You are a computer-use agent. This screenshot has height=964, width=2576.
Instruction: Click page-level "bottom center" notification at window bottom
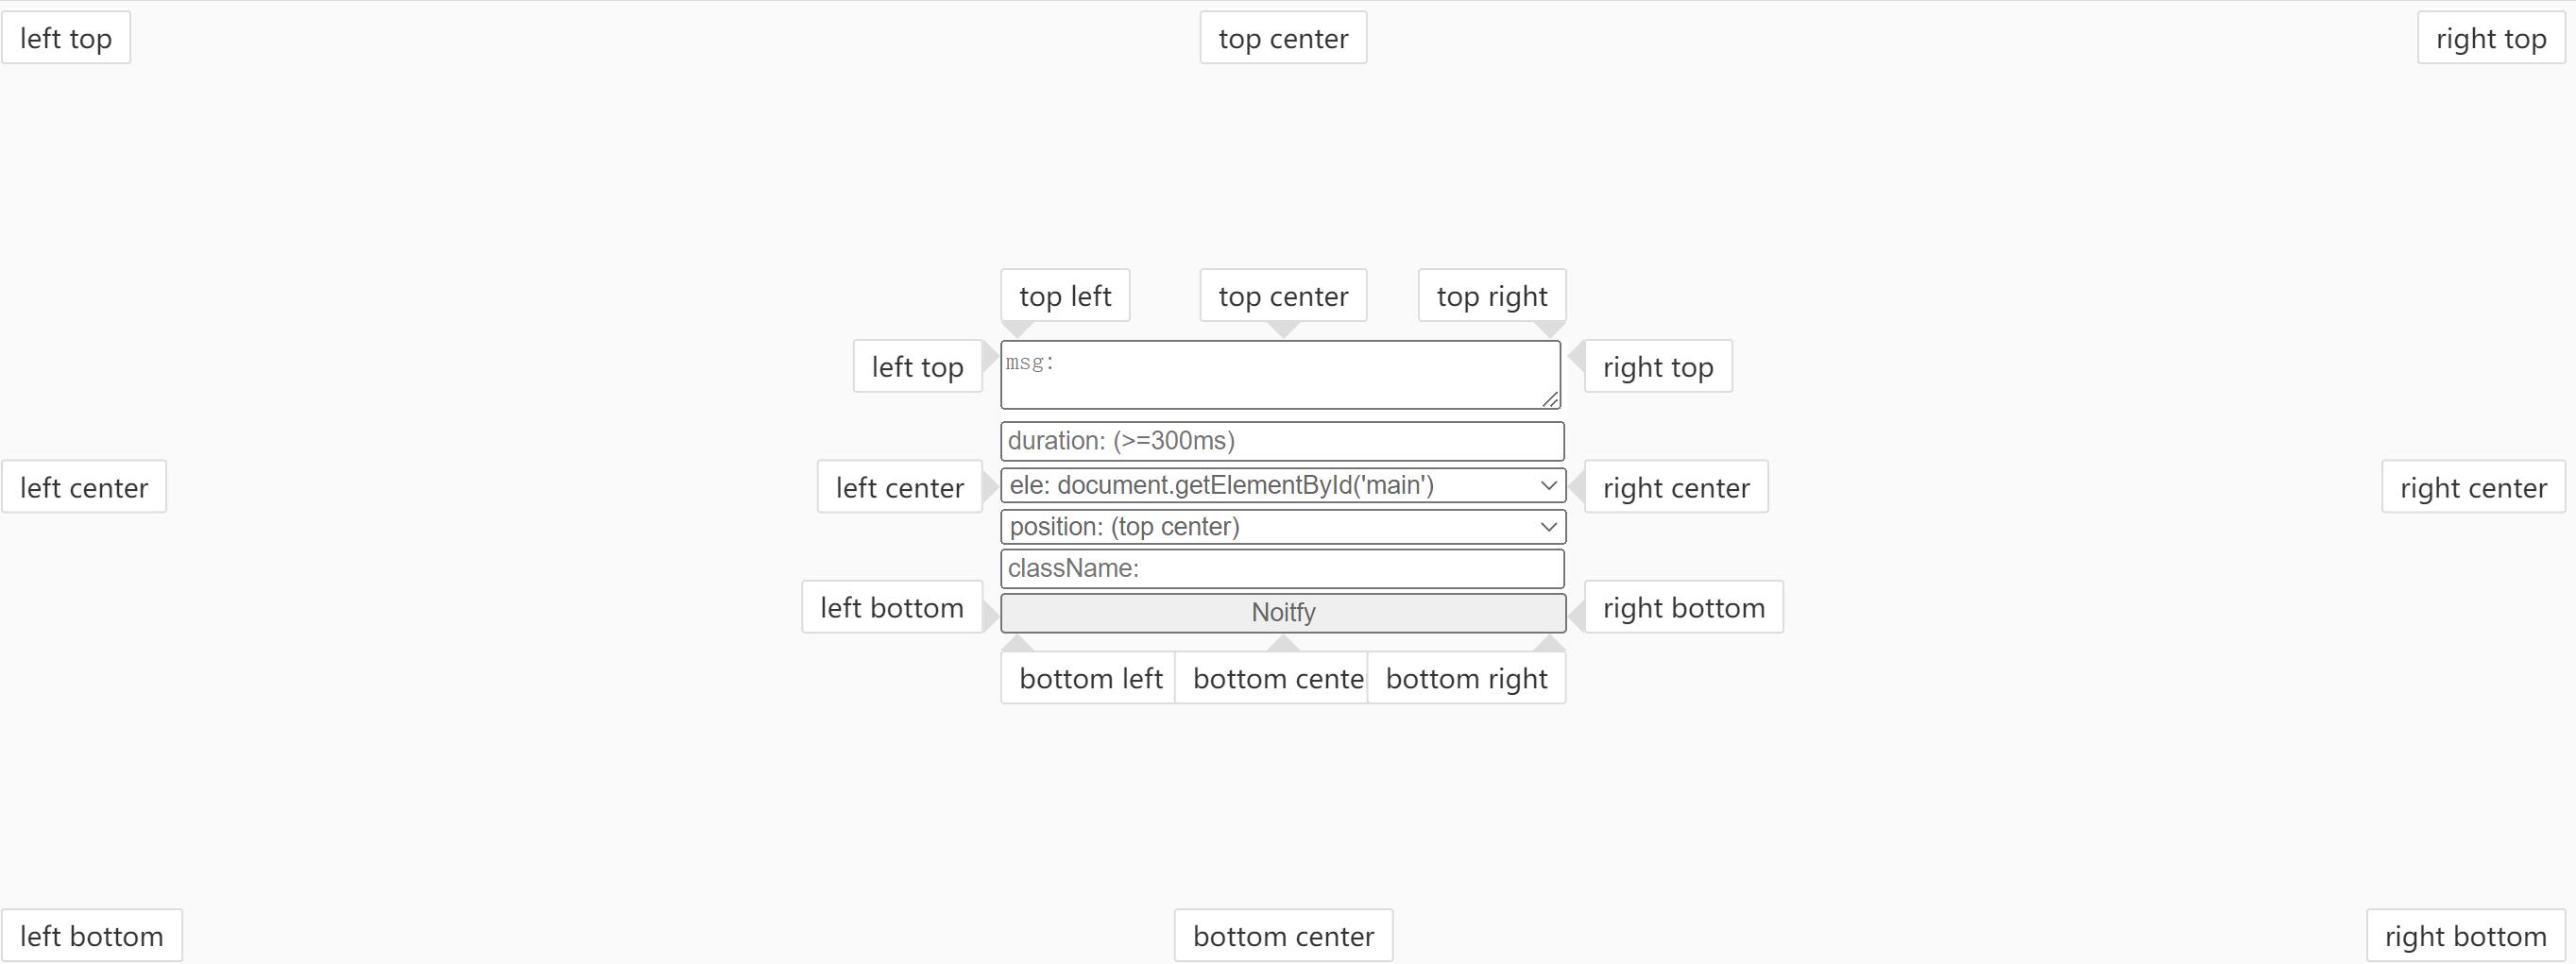click(1283, 936)
